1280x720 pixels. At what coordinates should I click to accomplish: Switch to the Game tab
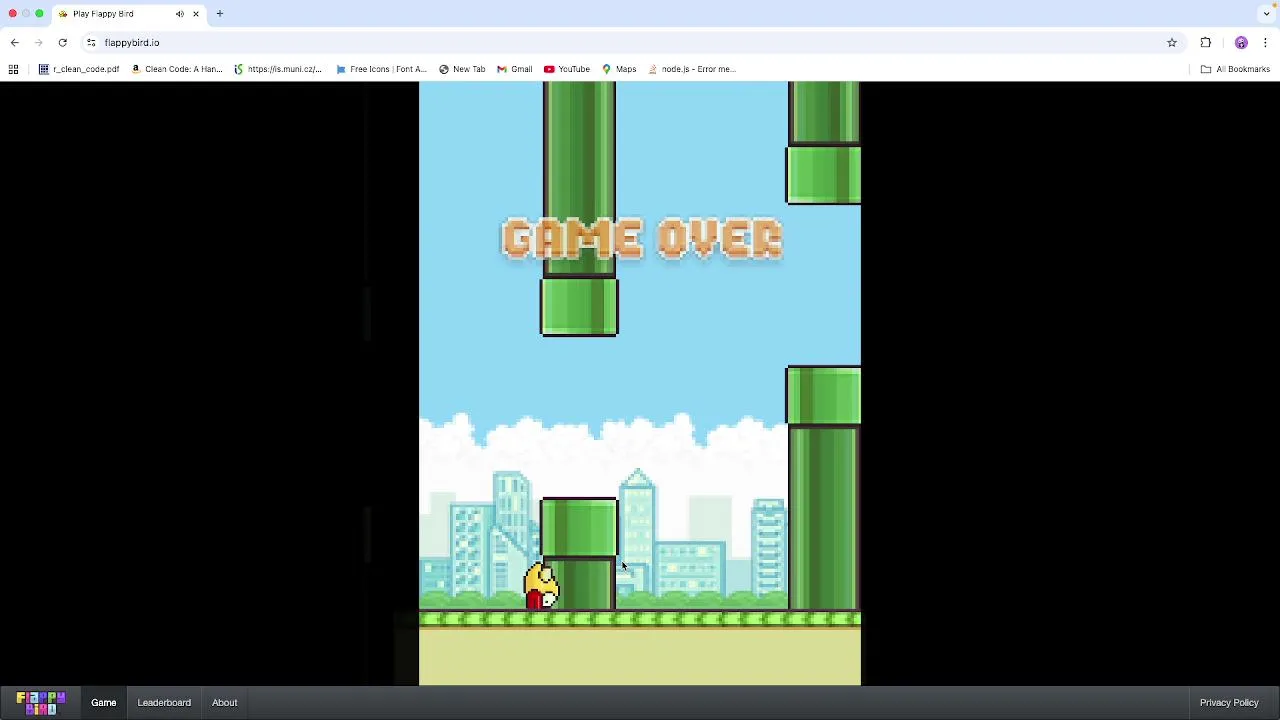[x=104, y=703]
